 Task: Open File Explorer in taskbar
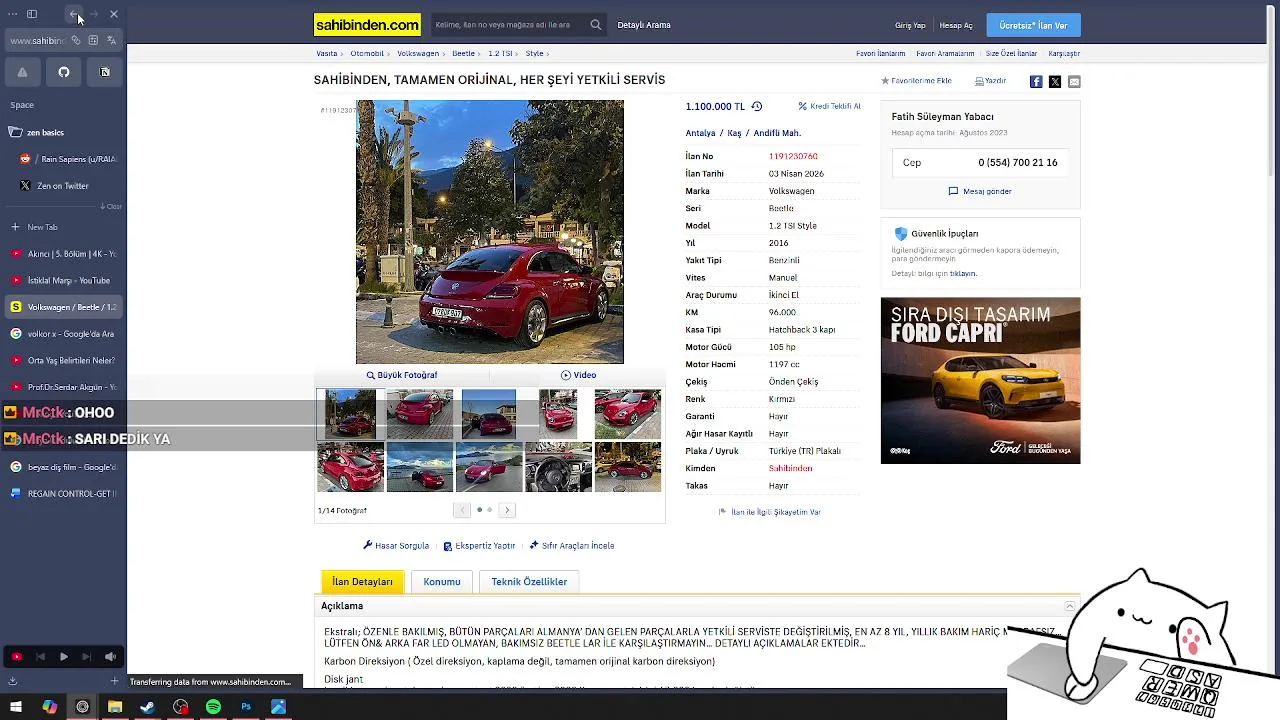coord(115,707)
